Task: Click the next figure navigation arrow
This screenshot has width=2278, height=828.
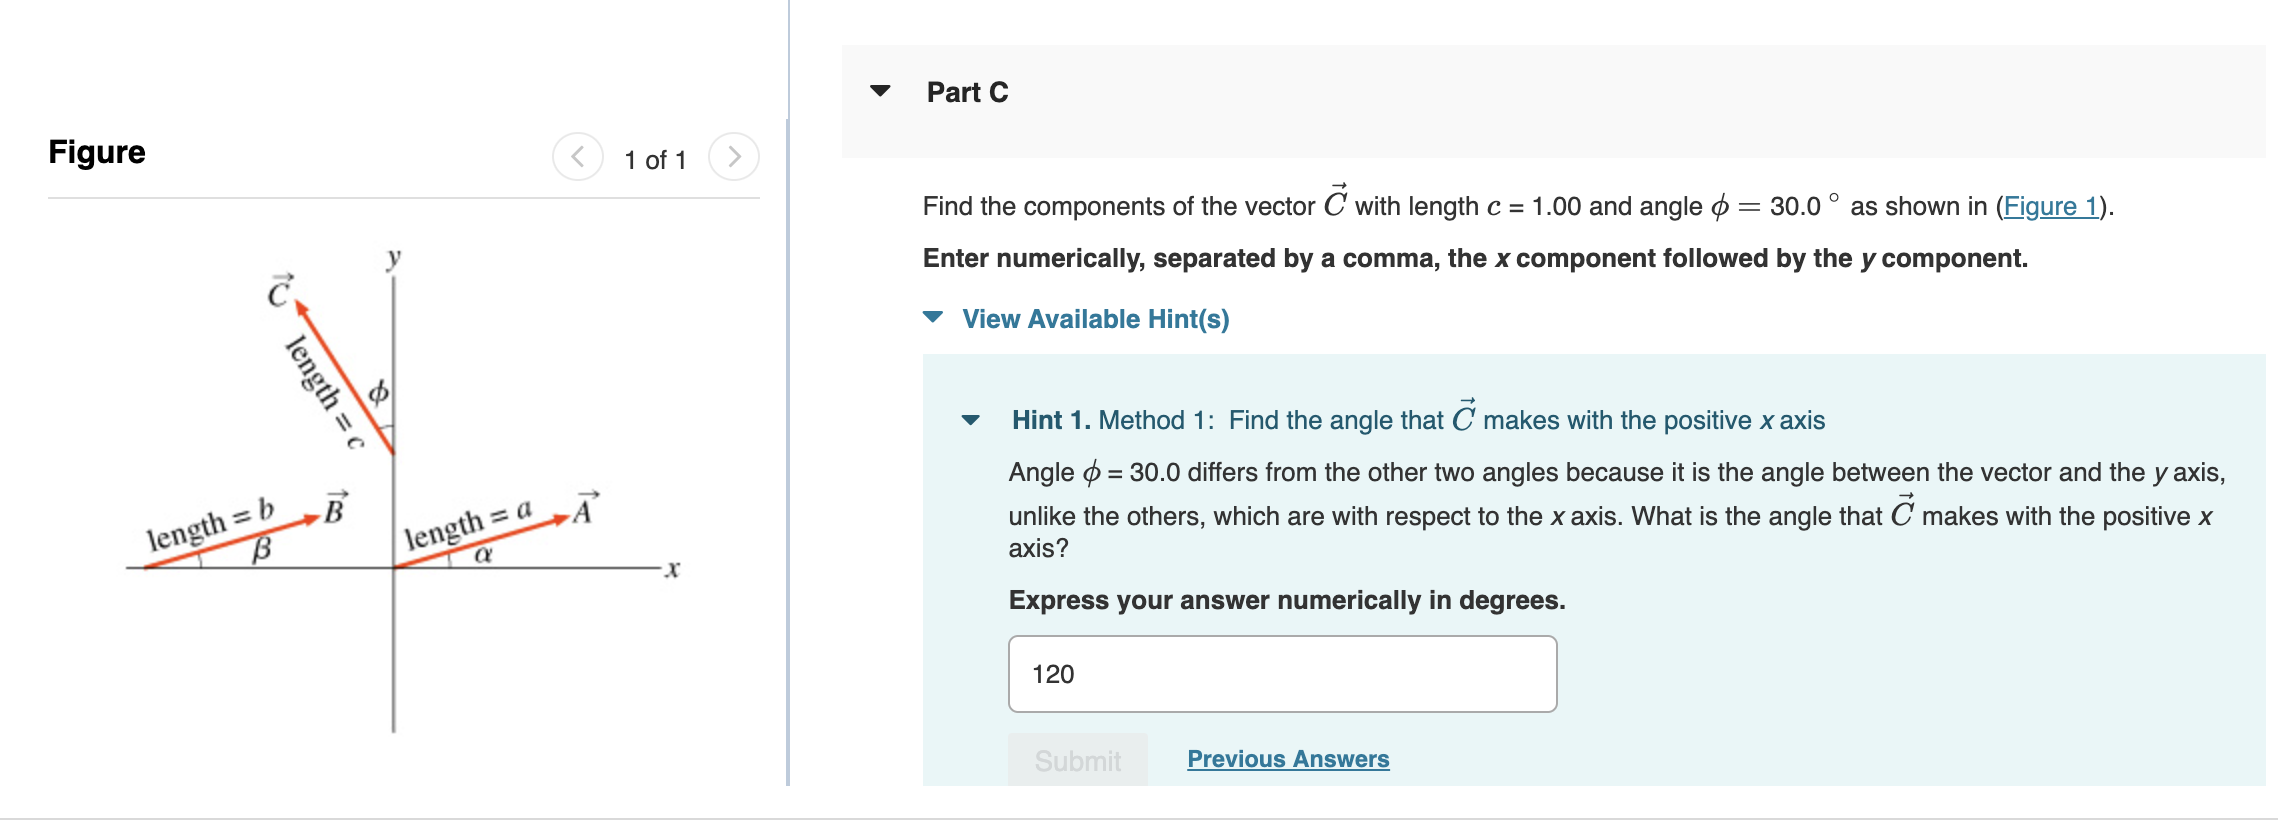Action: click(734, 156)
